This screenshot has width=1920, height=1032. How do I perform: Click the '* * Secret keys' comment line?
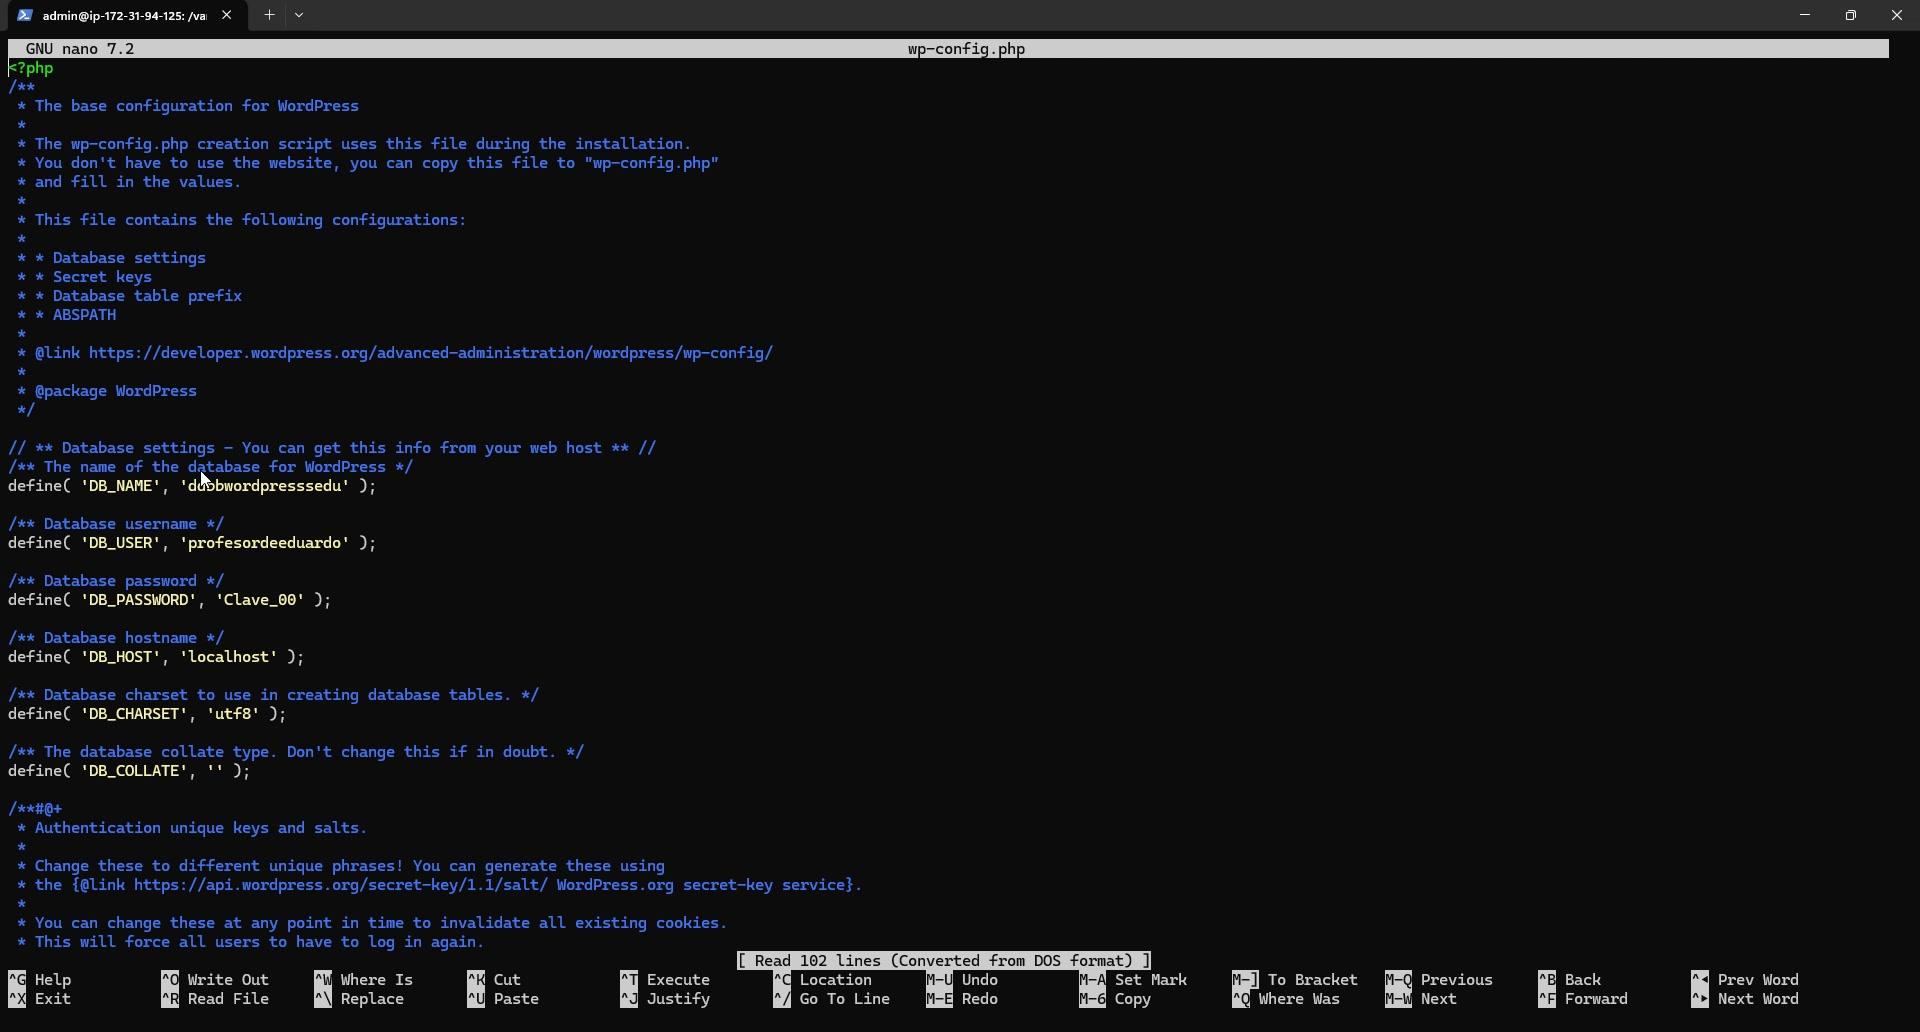tap(85, 277)
